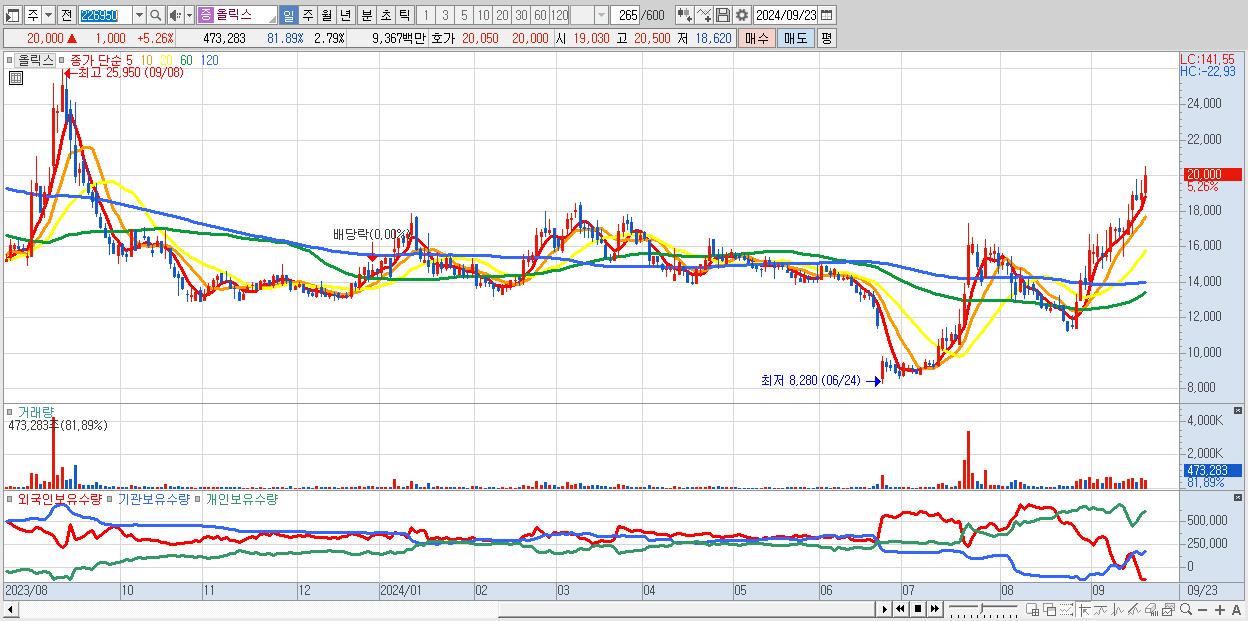1248x621 pixels.
Task: Open the stock search magnifier next to the code field
Action: [x=156, y=15]
